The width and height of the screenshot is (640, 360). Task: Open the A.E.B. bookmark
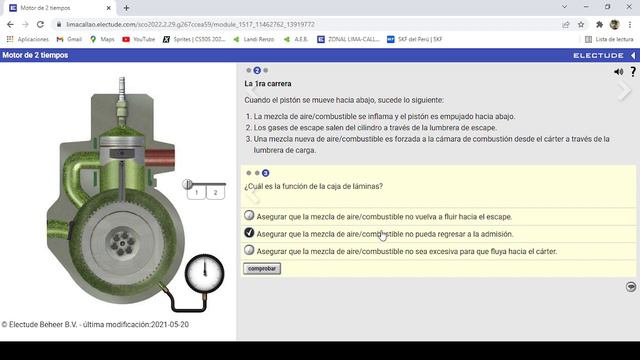[x=296, y=39]
